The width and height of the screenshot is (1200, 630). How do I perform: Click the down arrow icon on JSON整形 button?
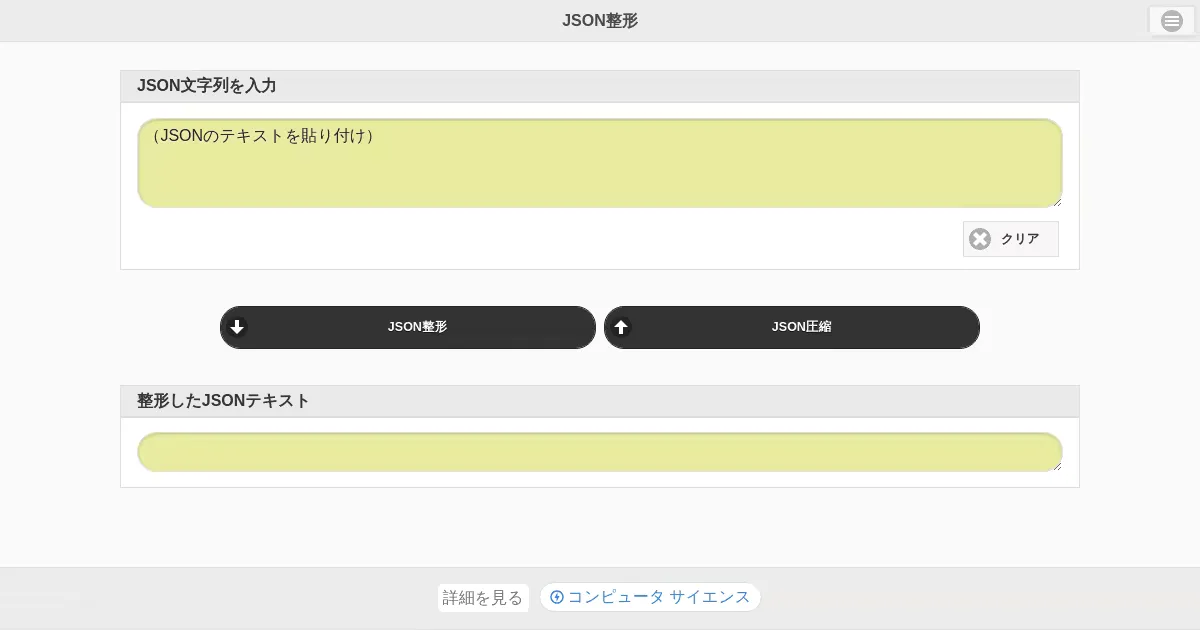(237, 327)
